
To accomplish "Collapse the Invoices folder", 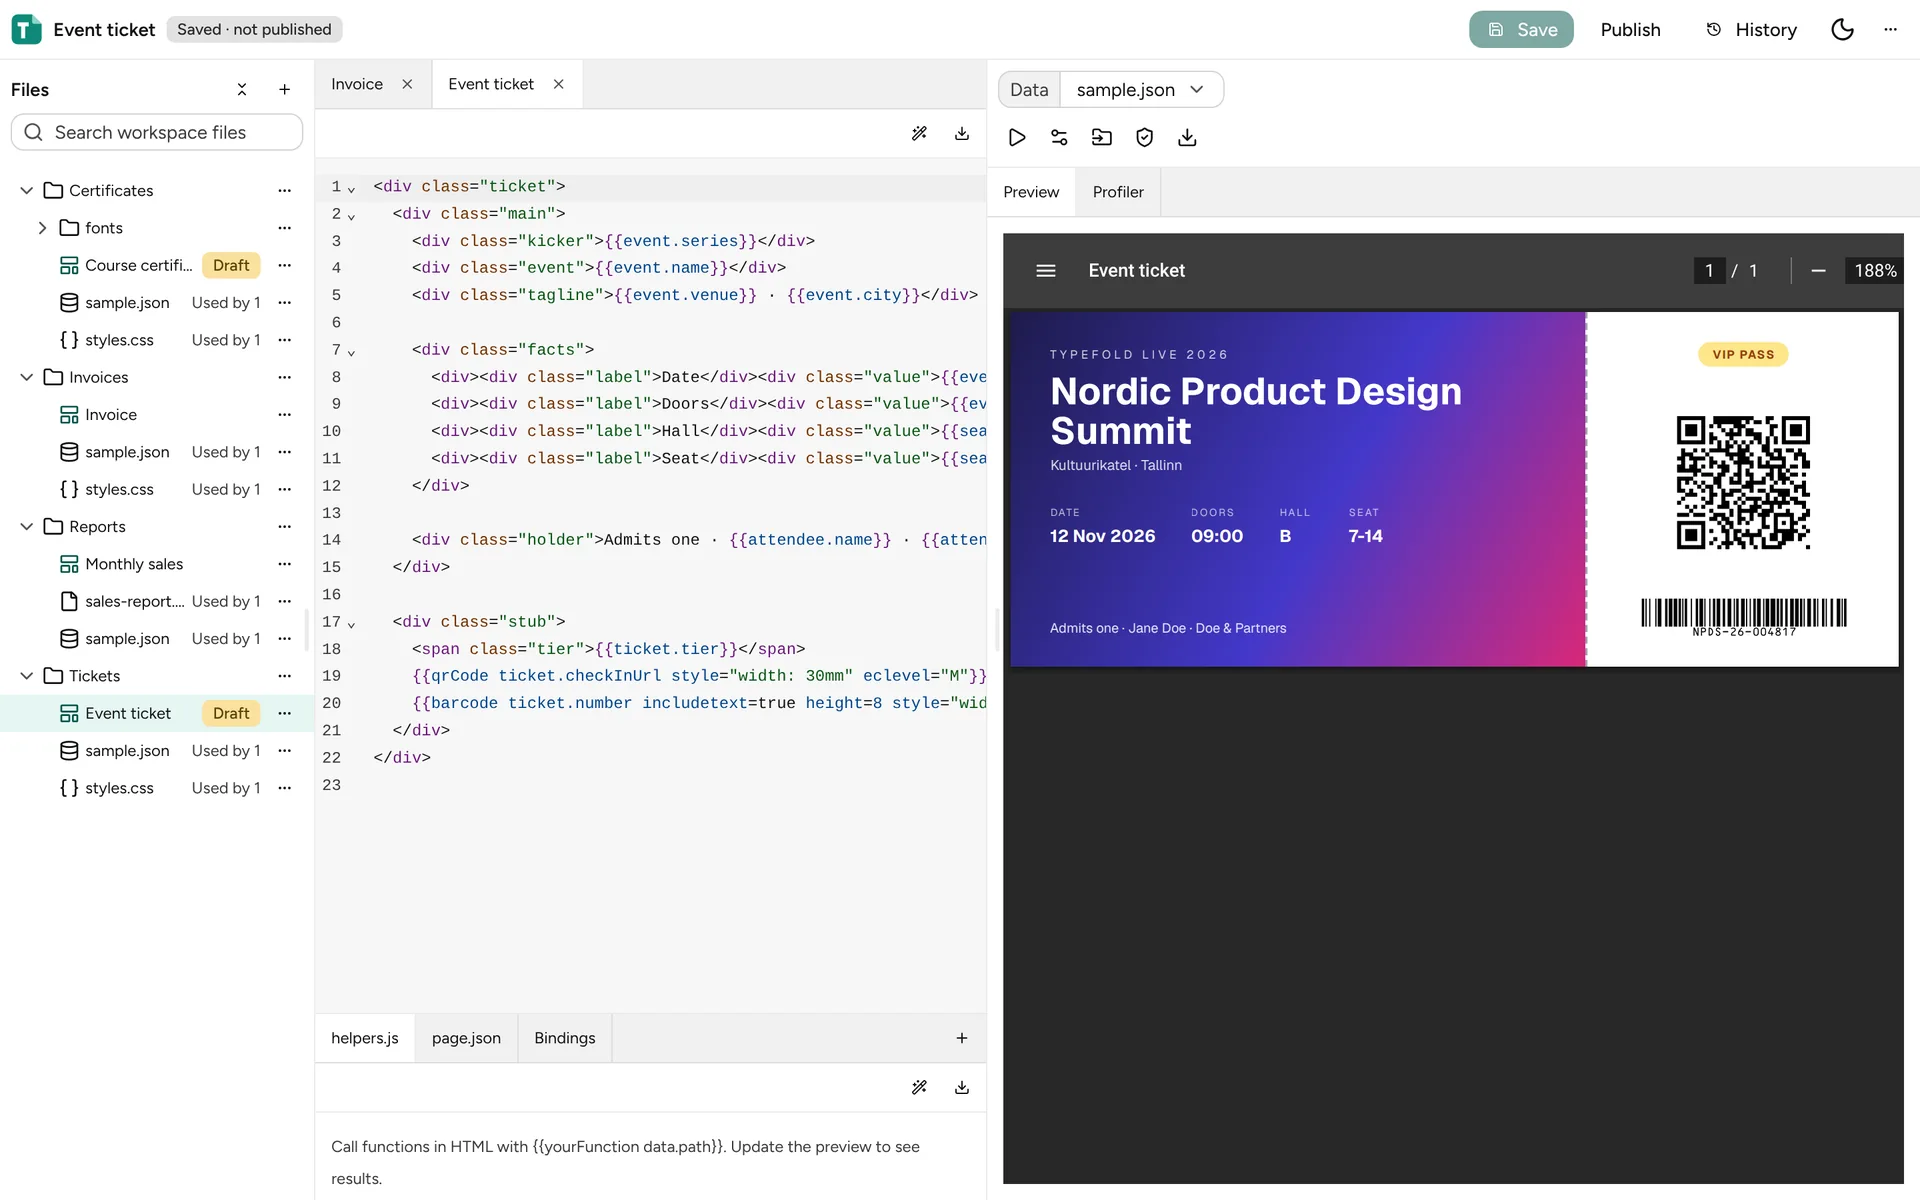I will click(27, 378).
